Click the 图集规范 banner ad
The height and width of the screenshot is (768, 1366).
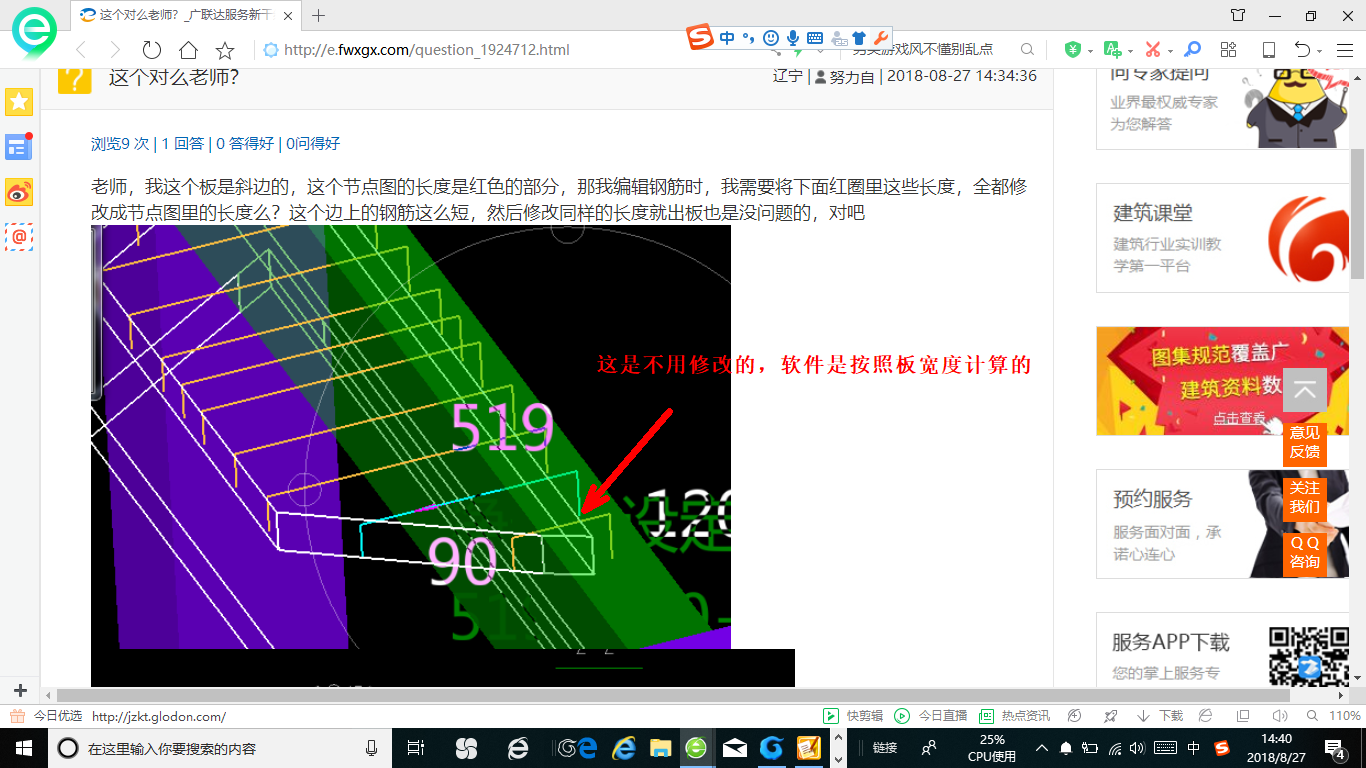1224,381
